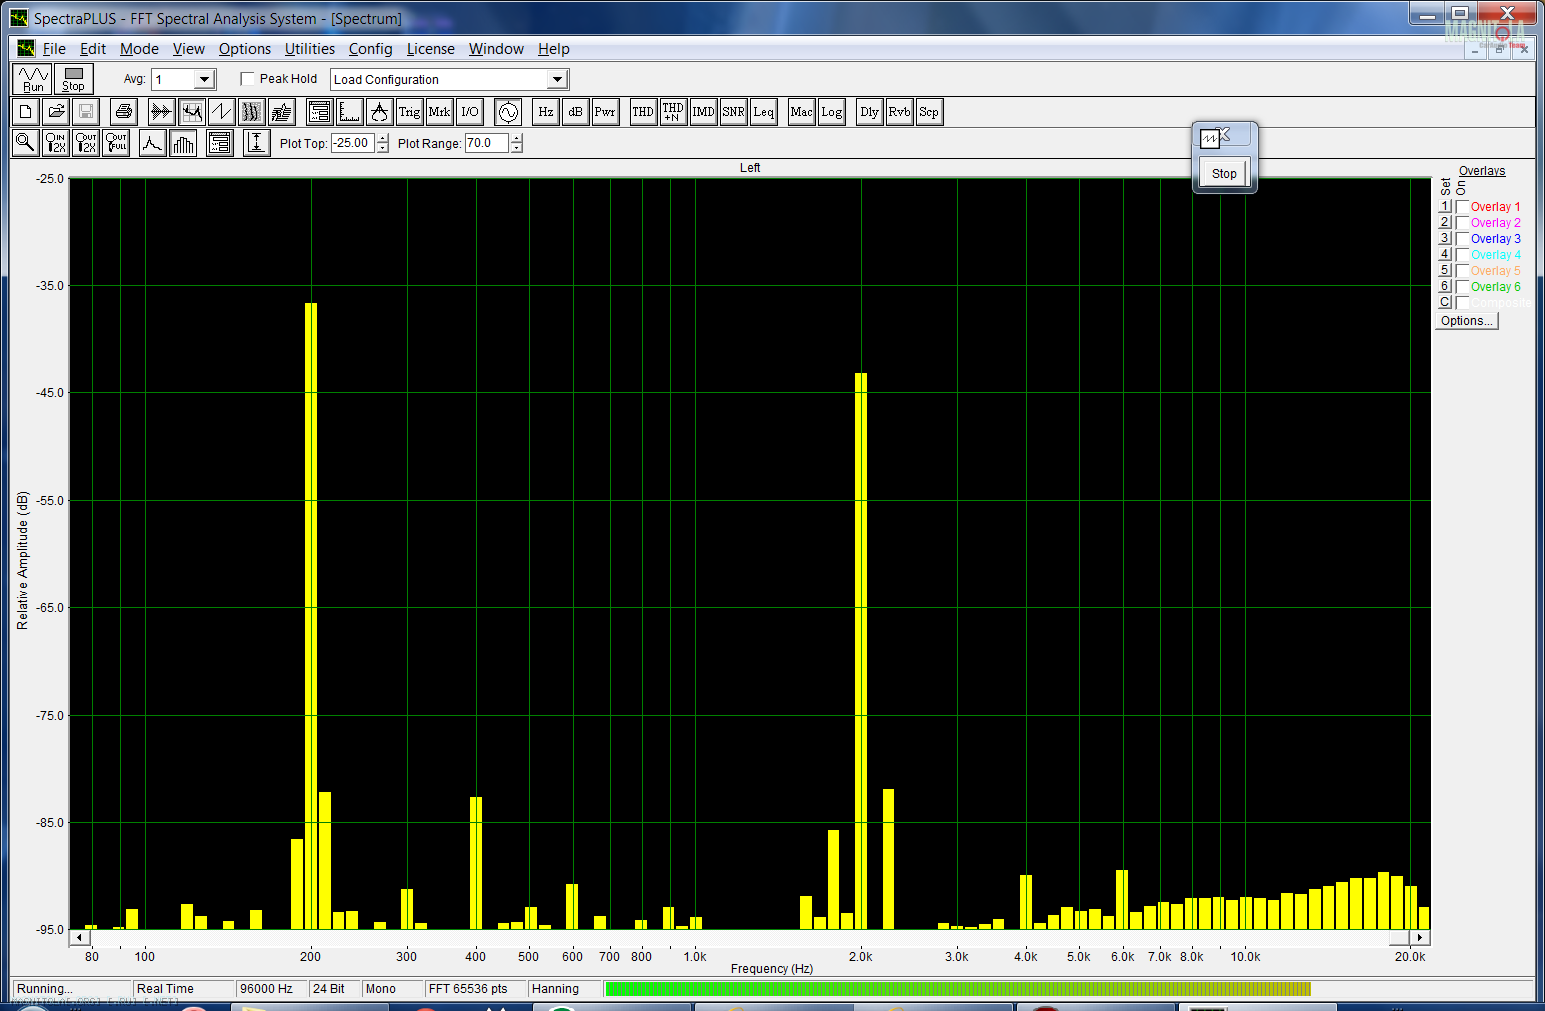Open the Mode menu
The image size is (1545, 1011).
click(139, 49)
